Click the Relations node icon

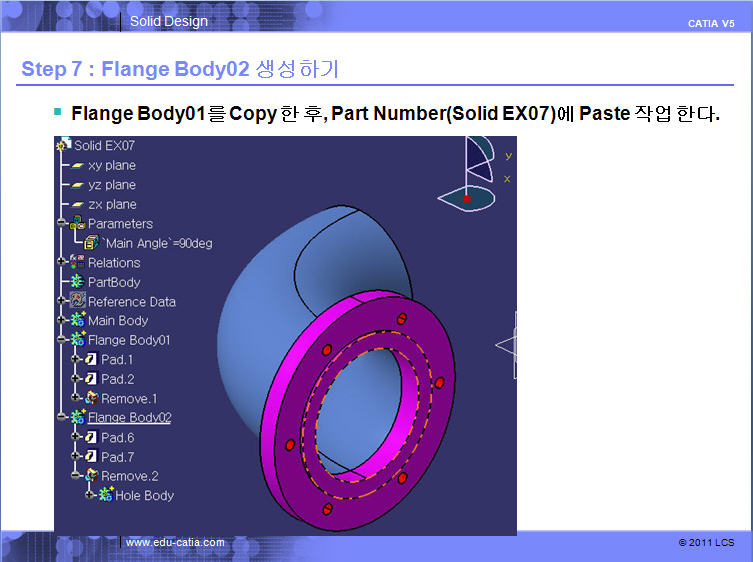tap(77, 262)
